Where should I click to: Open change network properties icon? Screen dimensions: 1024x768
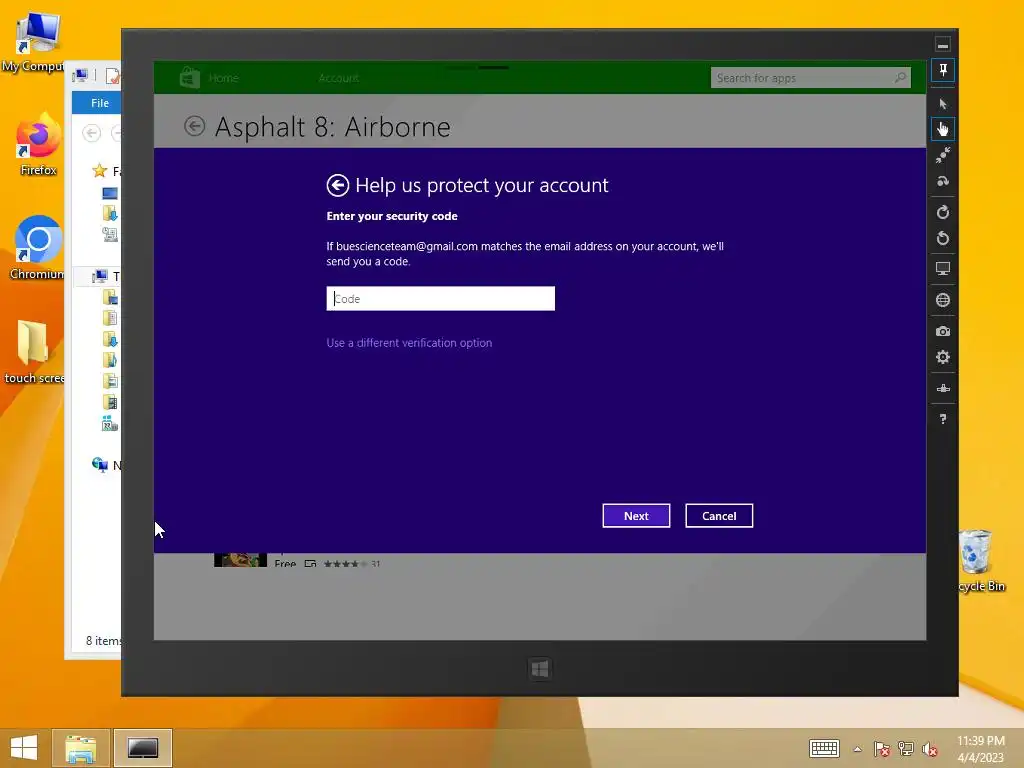pos(942,389)
